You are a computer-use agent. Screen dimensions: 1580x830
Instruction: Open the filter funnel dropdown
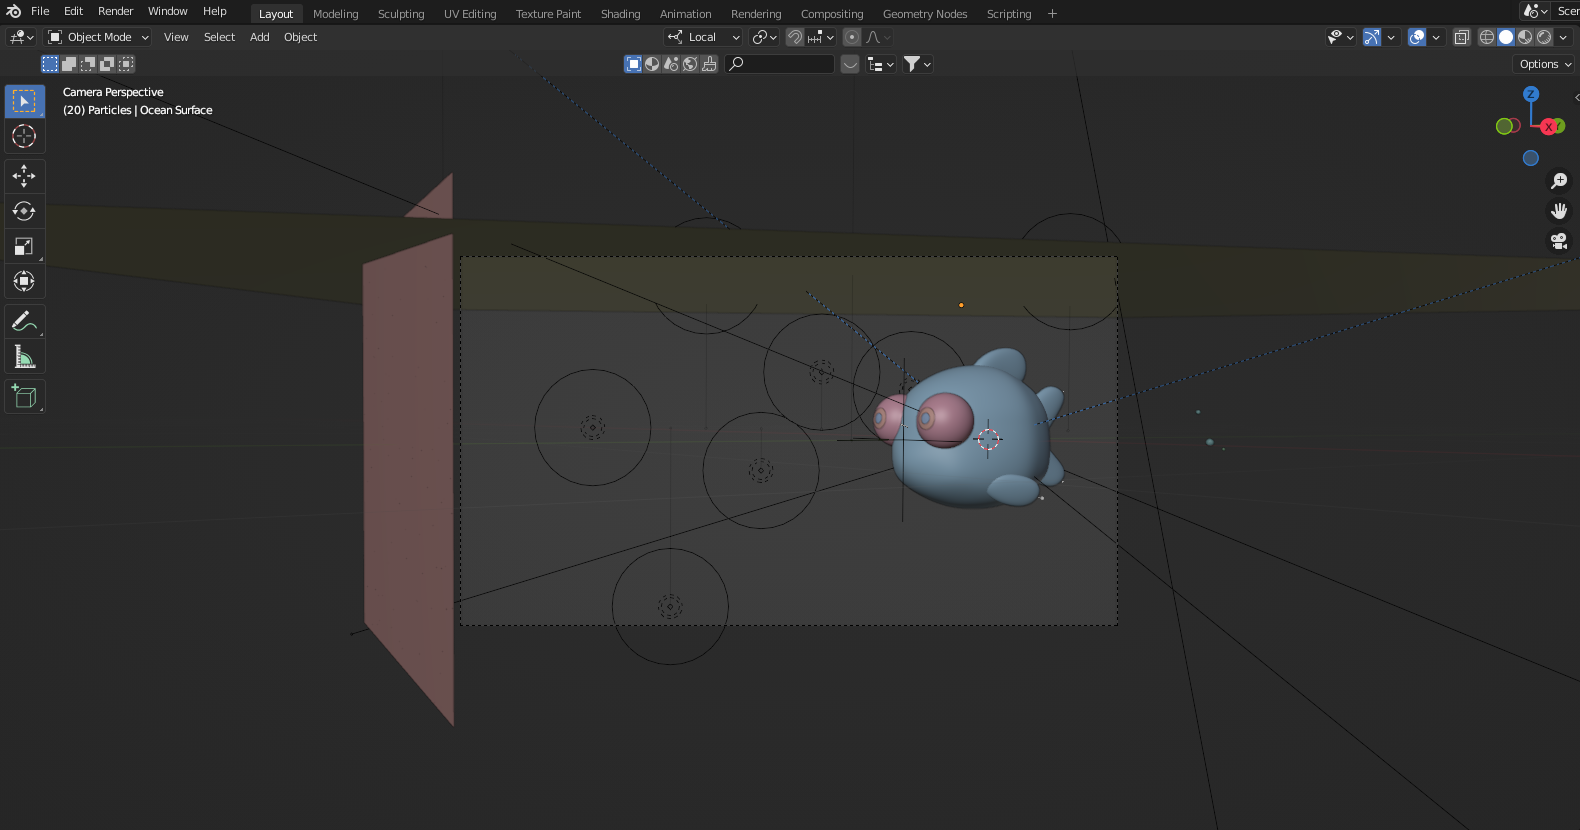point(918,64)
